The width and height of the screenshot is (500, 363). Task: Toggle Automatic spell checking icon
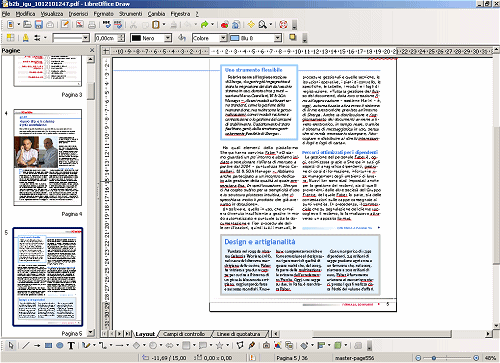(118, 24)
